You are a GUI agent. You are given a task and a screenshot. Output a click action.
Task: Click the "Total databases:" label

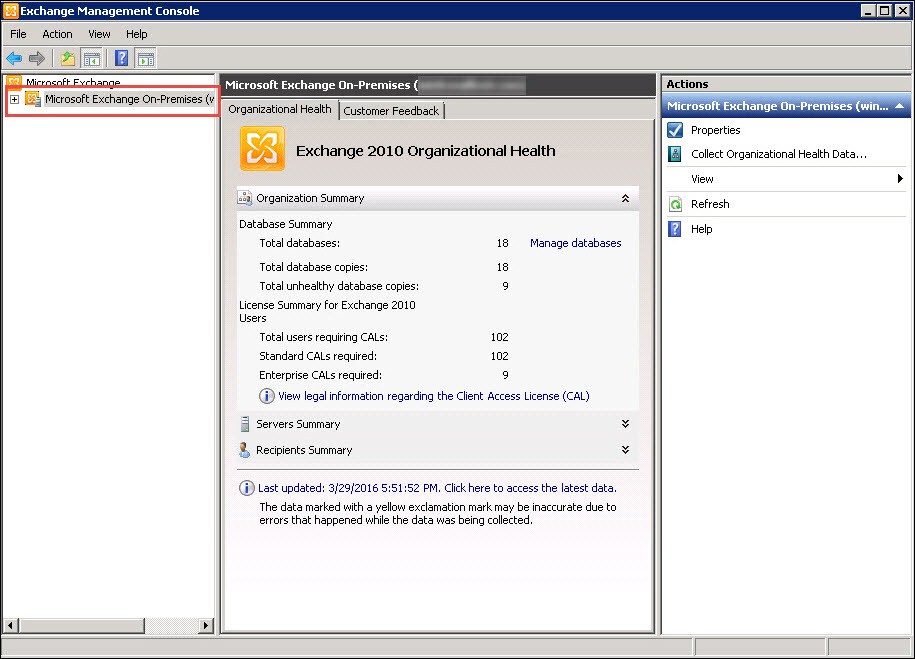(299, 243)
